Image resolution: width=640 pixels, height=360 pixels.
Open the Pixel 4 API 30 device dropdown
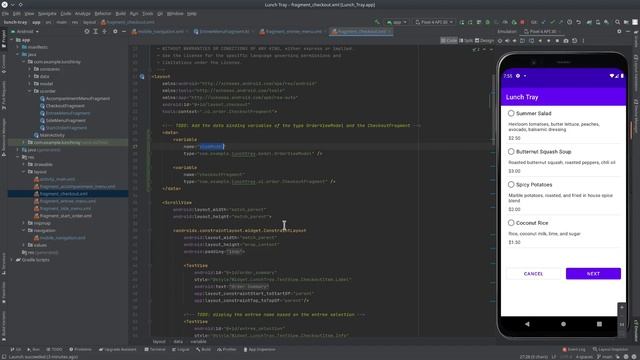tap(434, 22)
